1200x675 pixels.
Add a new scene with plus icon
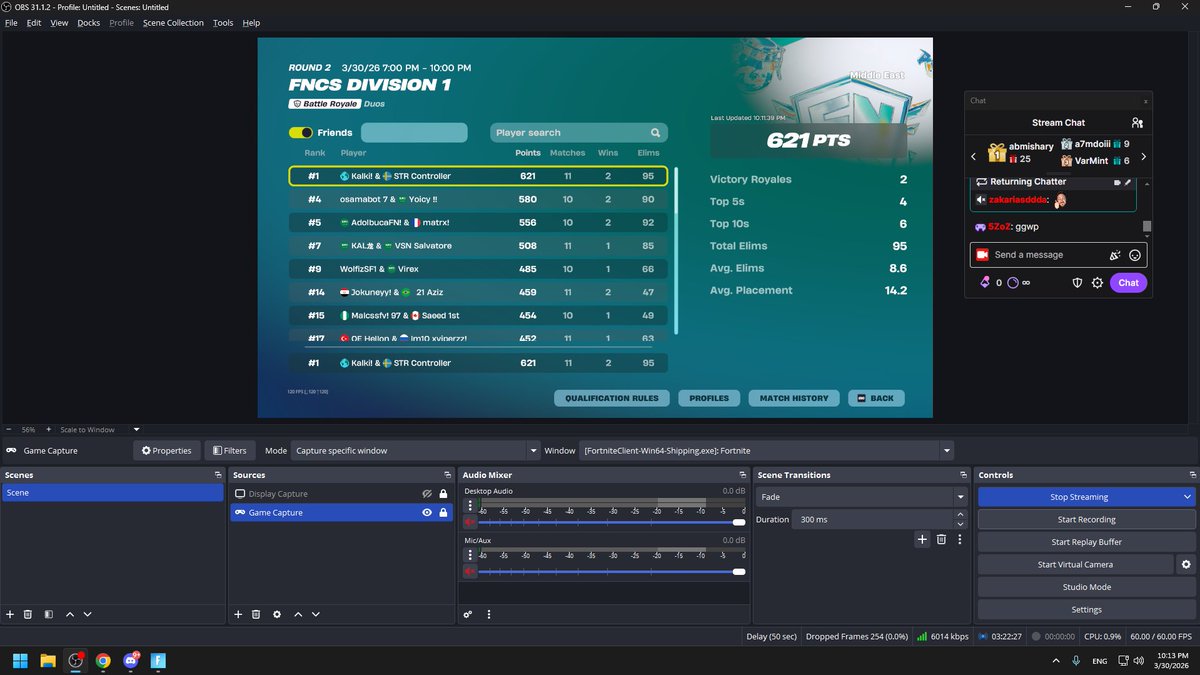tap(10, 614)
